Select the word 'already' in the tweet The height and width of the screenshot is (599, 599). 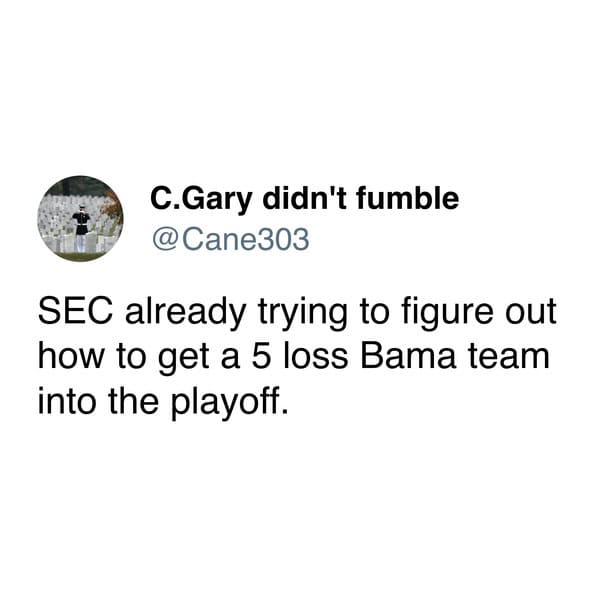(x=185, y=312)
